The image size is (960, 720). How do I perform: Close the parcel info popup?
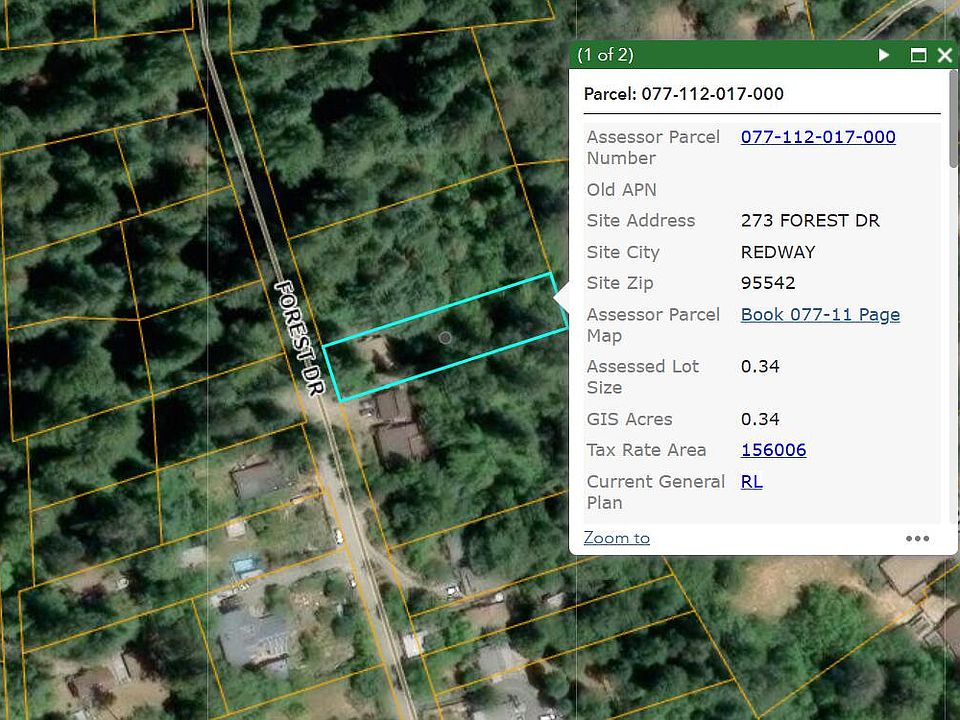click(945, 56)
